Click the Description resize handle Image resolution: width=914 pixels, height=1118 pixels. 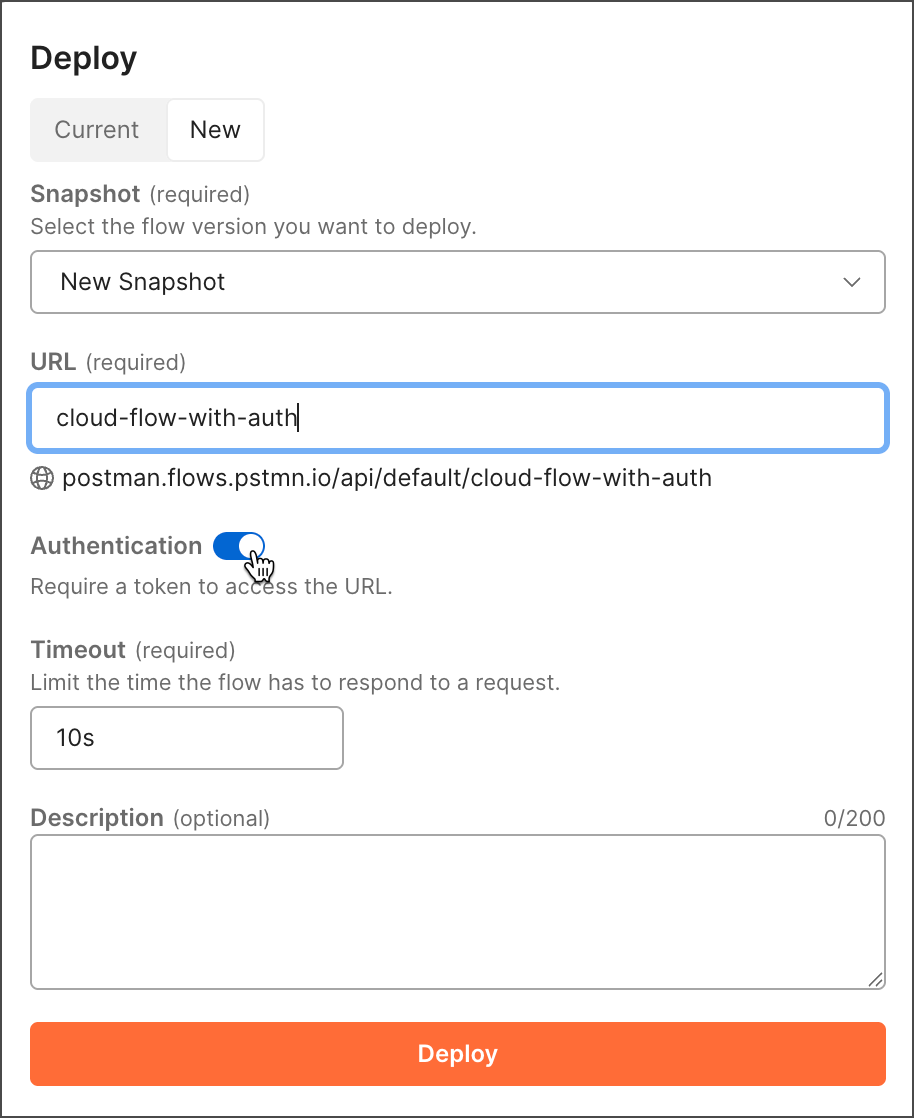tap(876, 977)
